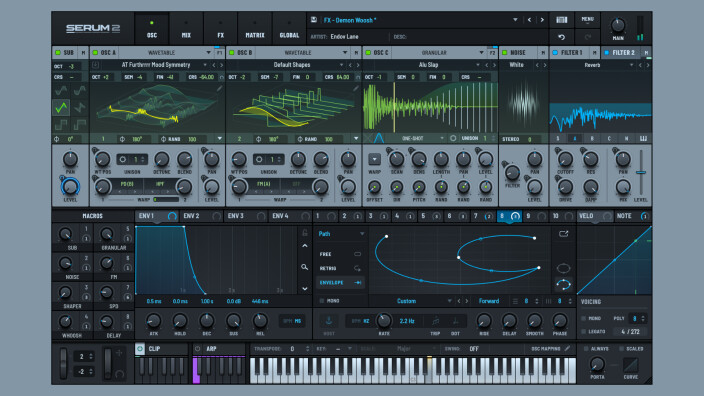Enable the voicing LEGATO checkbox
The width and height of the screenshot is (704, 396).
point(584,331)
